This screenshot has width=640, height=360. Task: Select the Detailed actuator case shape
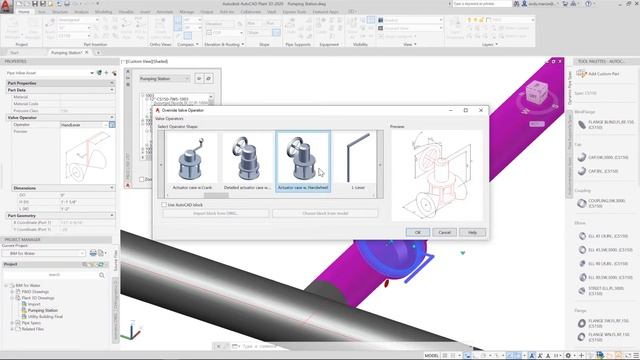click(247, 162)
